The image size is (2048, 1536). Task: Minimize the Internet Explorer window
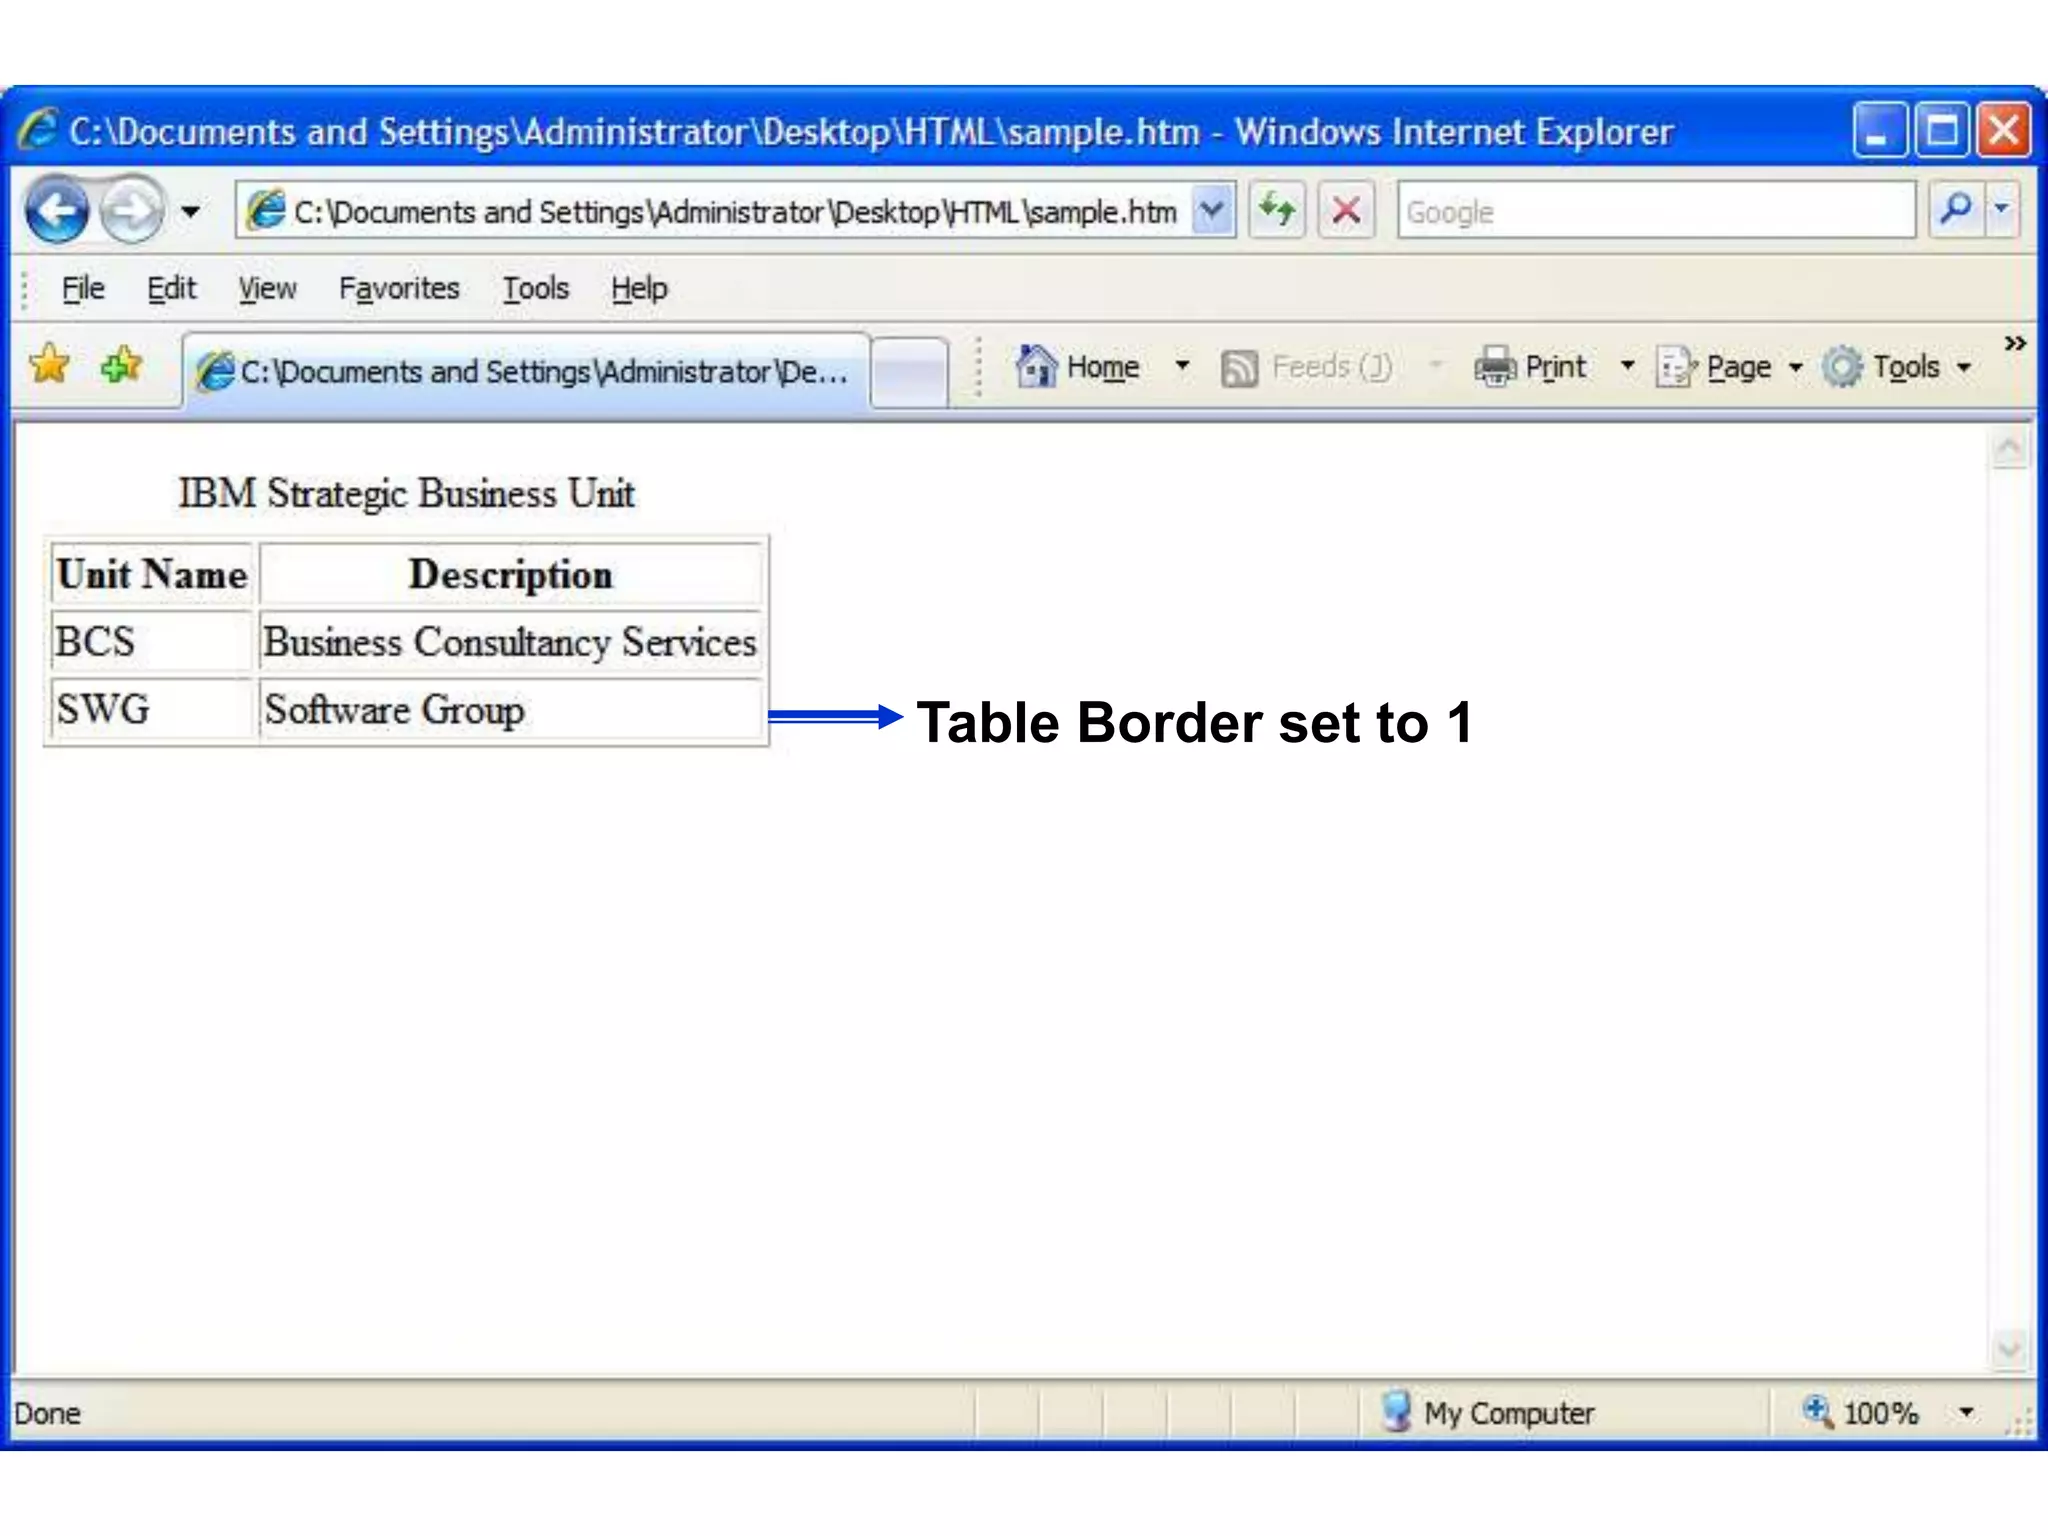pos(1878,131)
